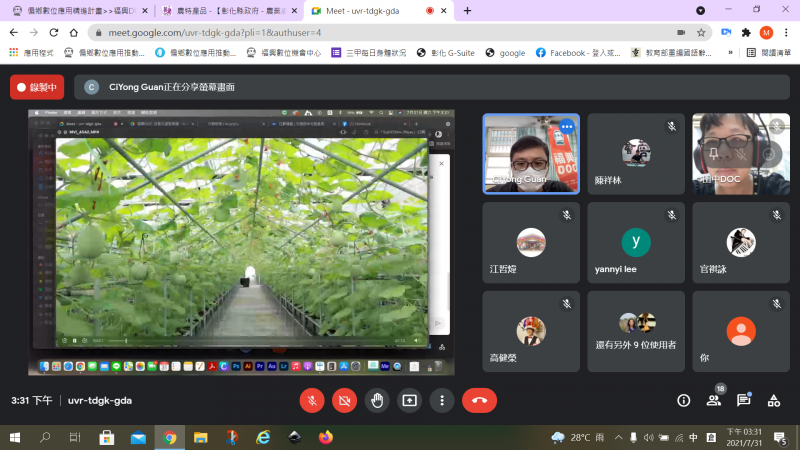Open a new browser tab
800x450 pixels.
click(x=467, y=11)
